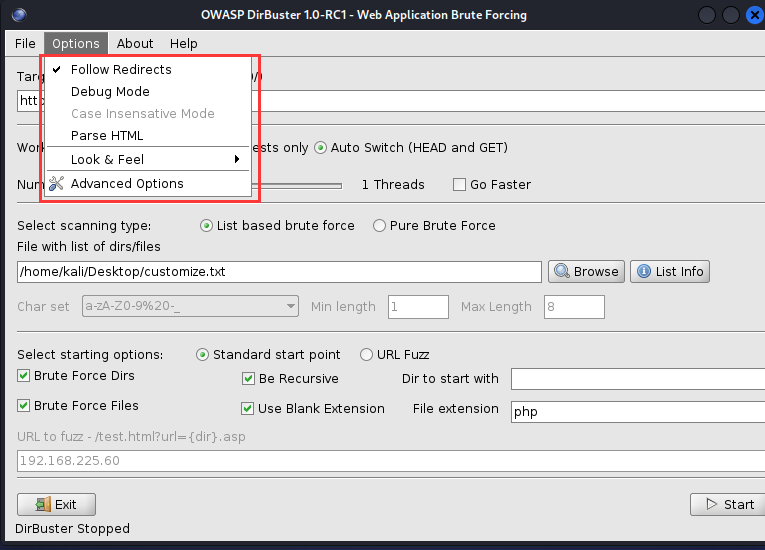The height and width of the screenshot is (550, 765).
Task: Click the Min length field
Action: (x=418, y=306)
